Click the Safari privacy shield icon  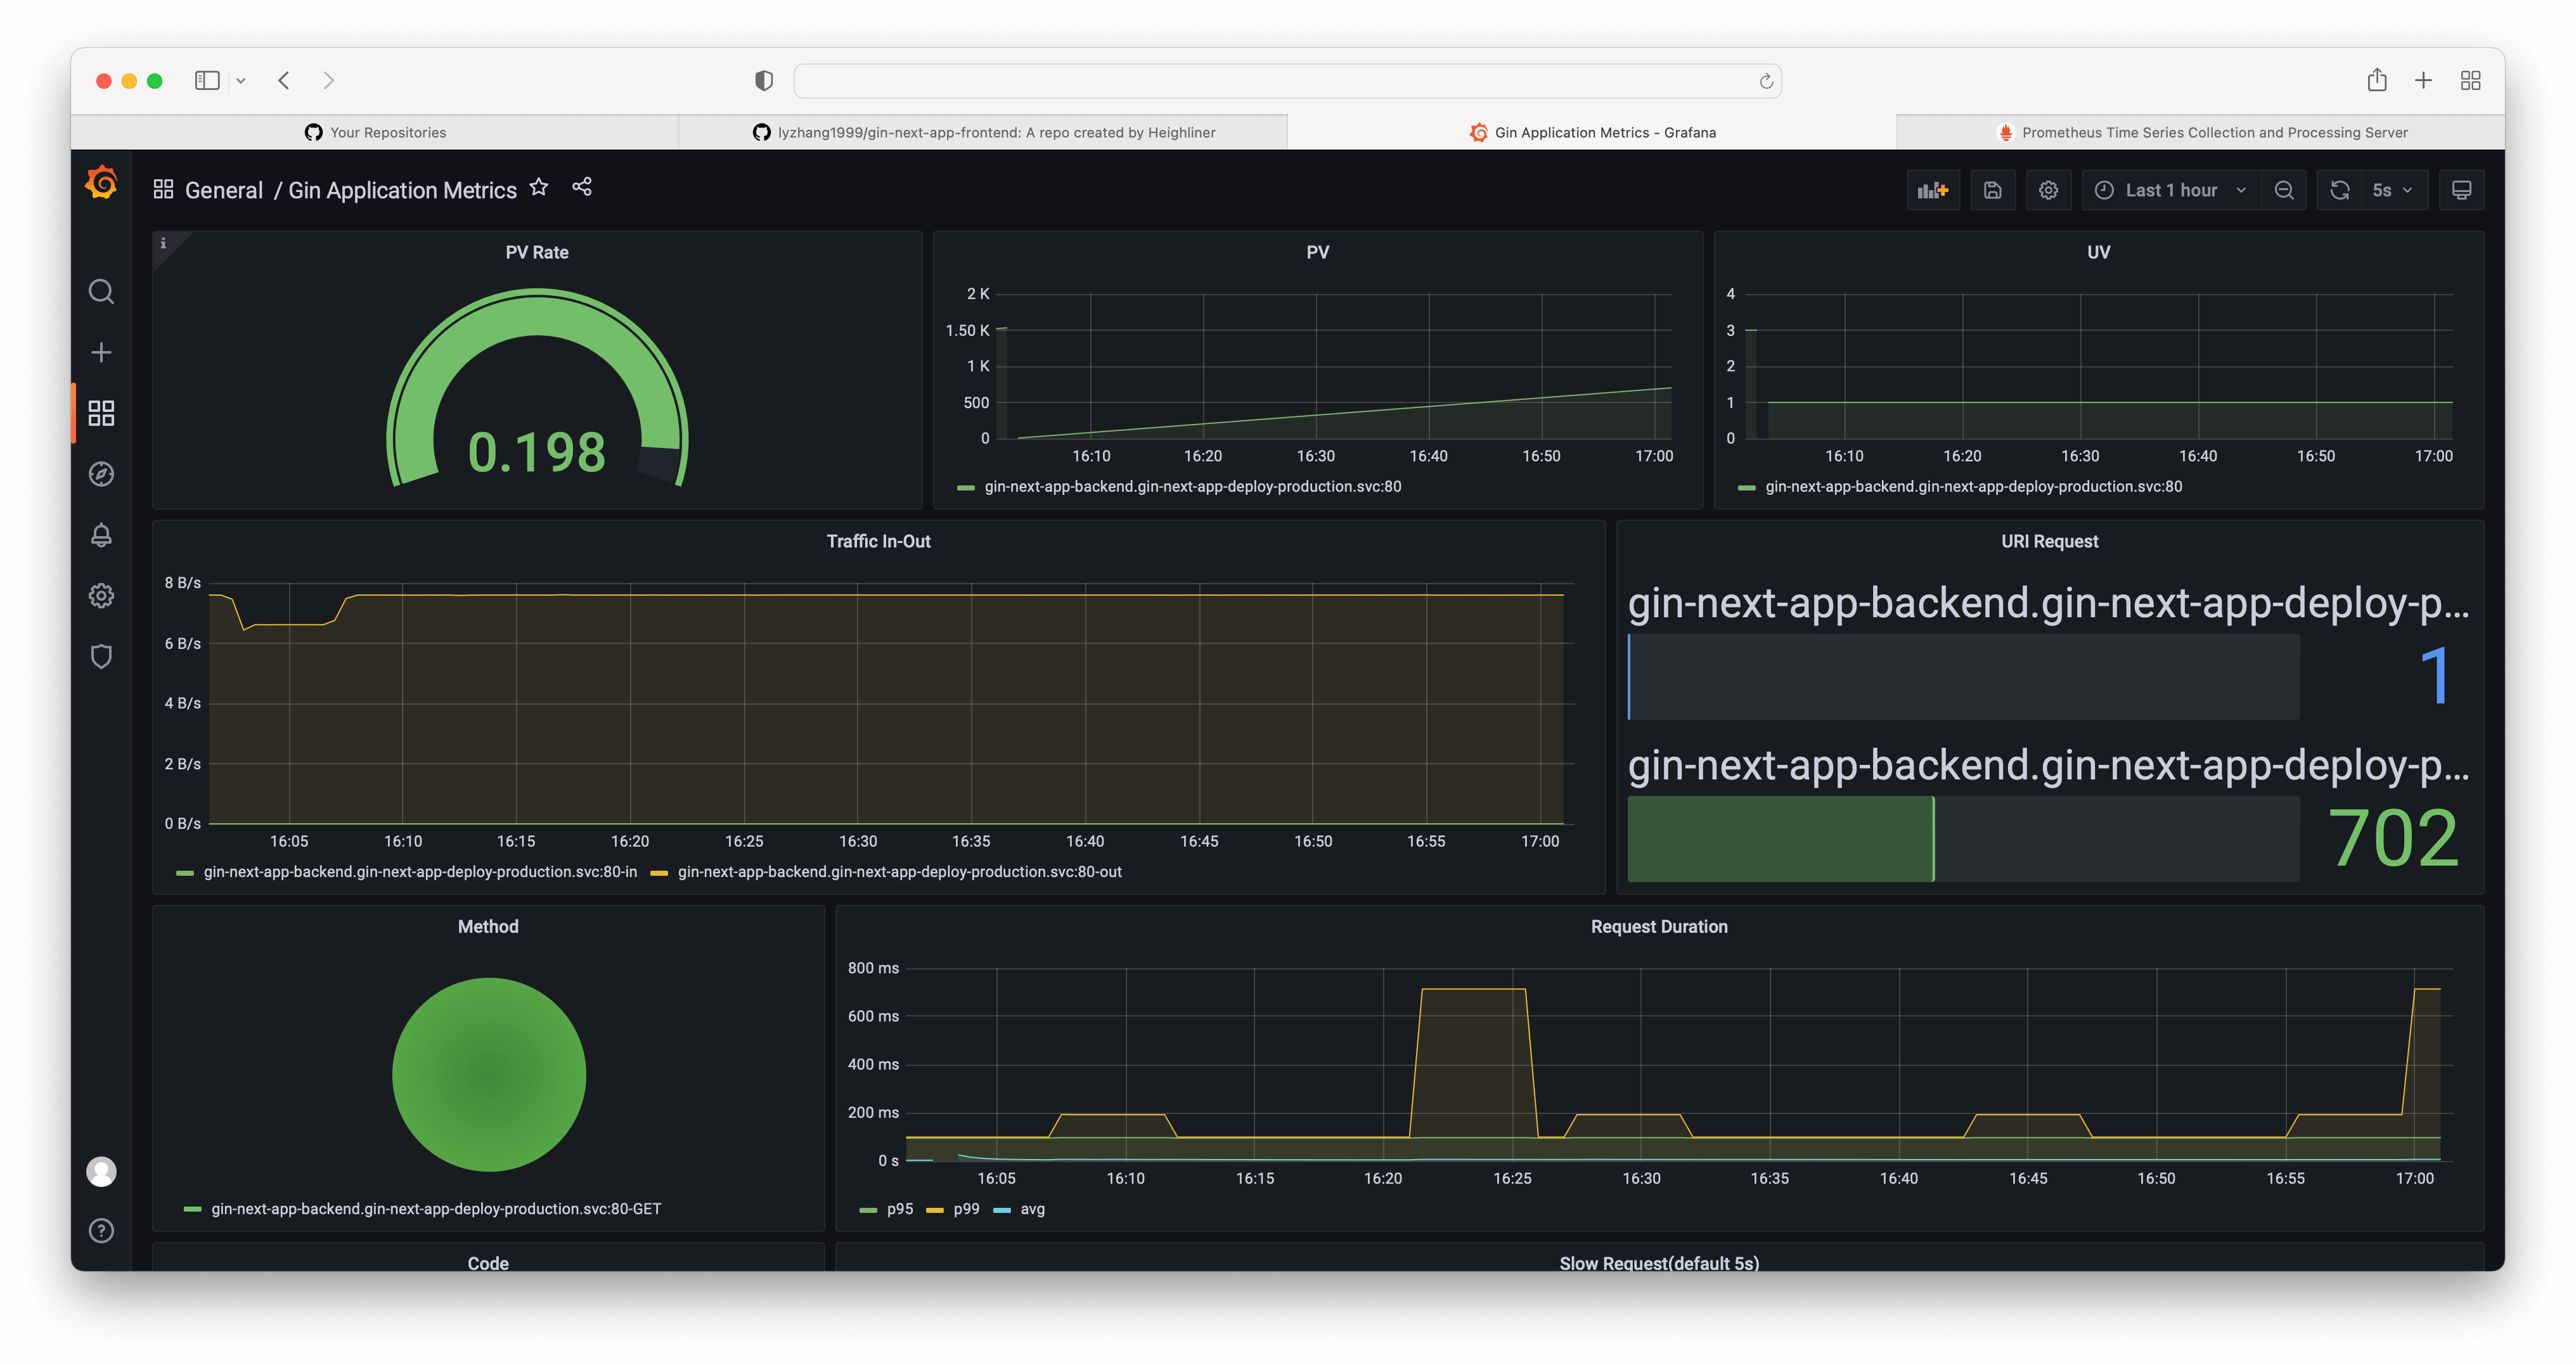tap(764, 80)
